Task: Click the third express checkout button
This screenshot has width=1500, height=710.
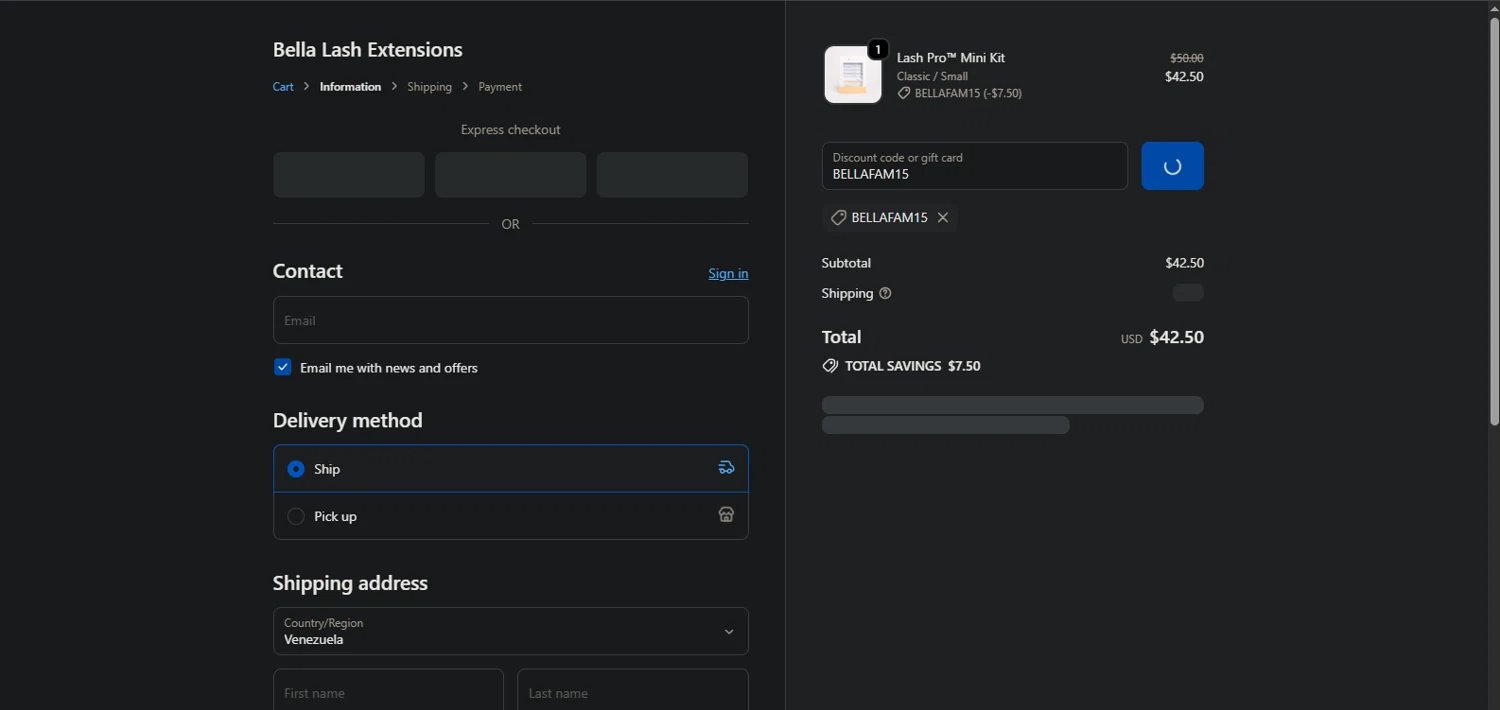Action: [x=672, y=175]
